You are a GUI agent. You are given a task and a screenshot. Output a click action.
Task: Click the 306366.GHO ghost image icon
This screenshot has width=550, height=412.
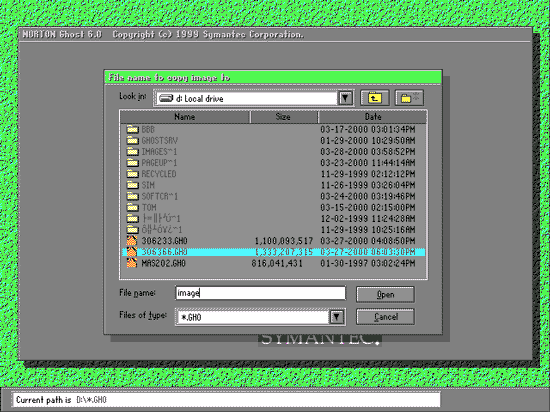pos(132,252)
